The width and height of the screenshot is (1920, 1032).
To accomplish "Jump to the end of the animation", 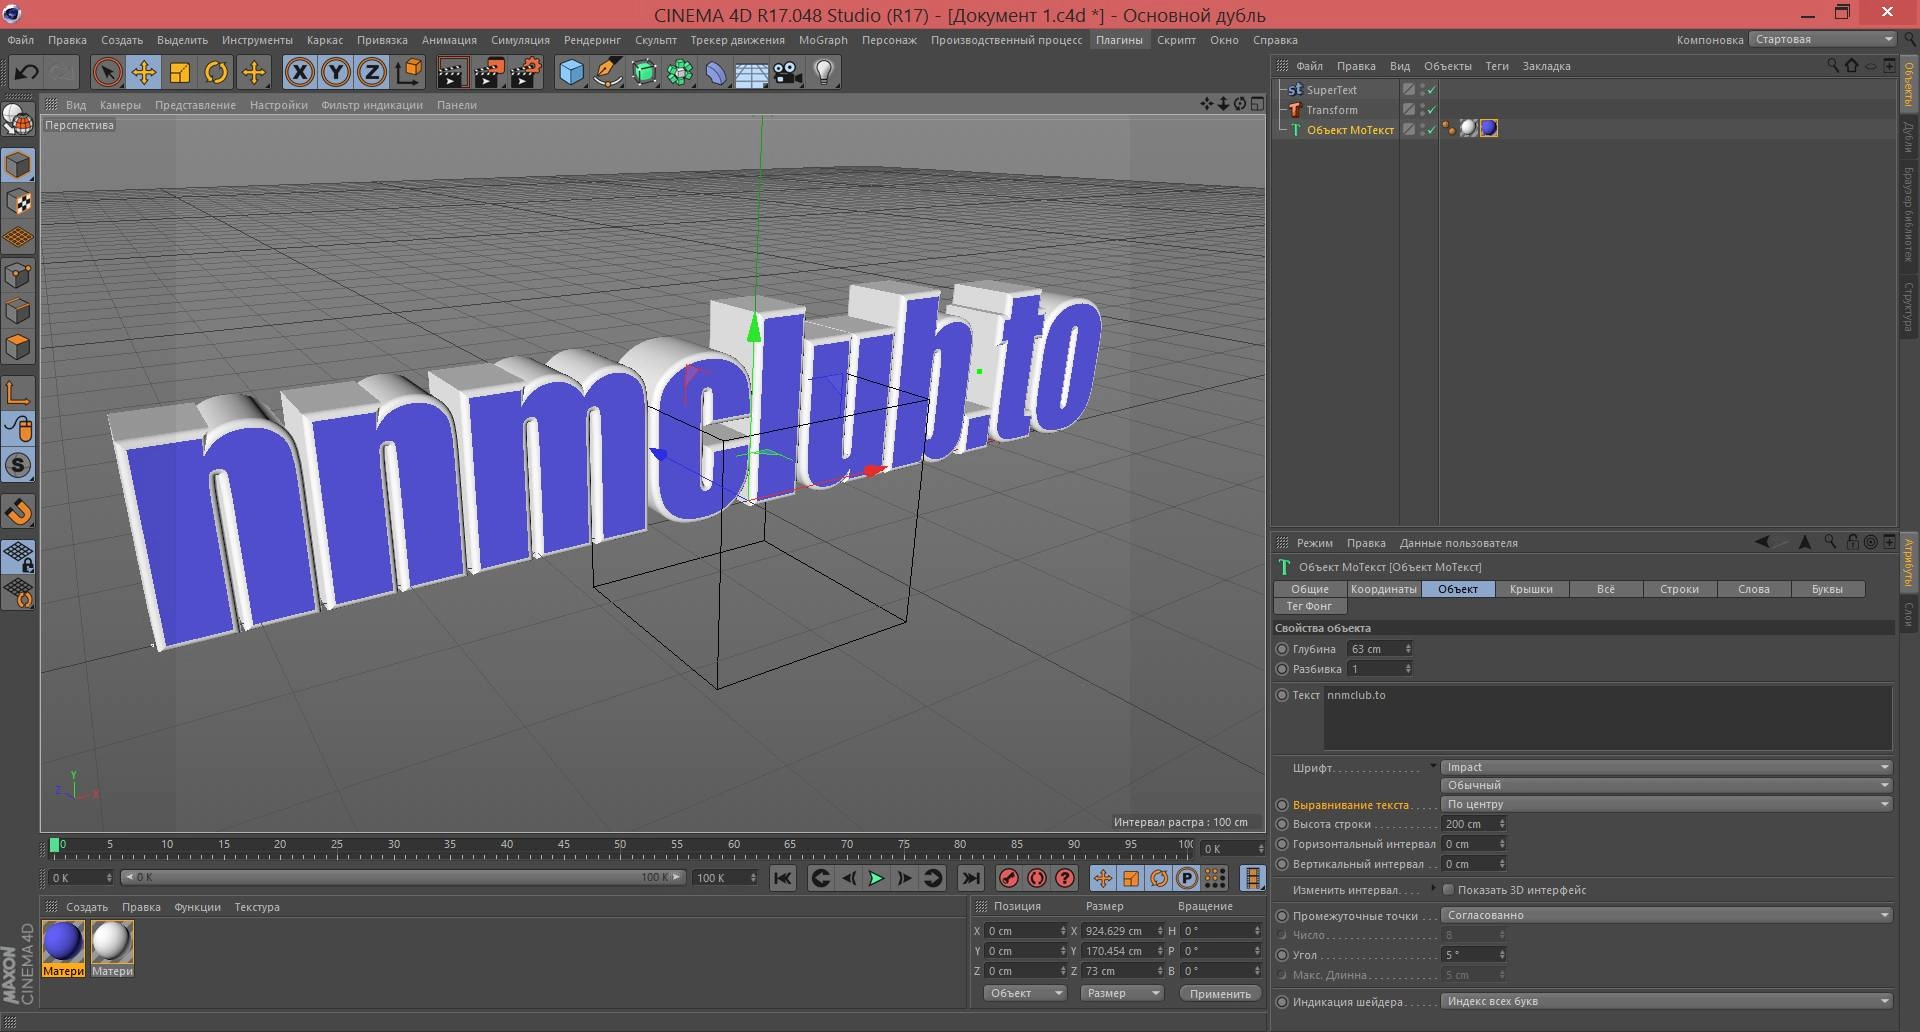I will click(970, 878).
